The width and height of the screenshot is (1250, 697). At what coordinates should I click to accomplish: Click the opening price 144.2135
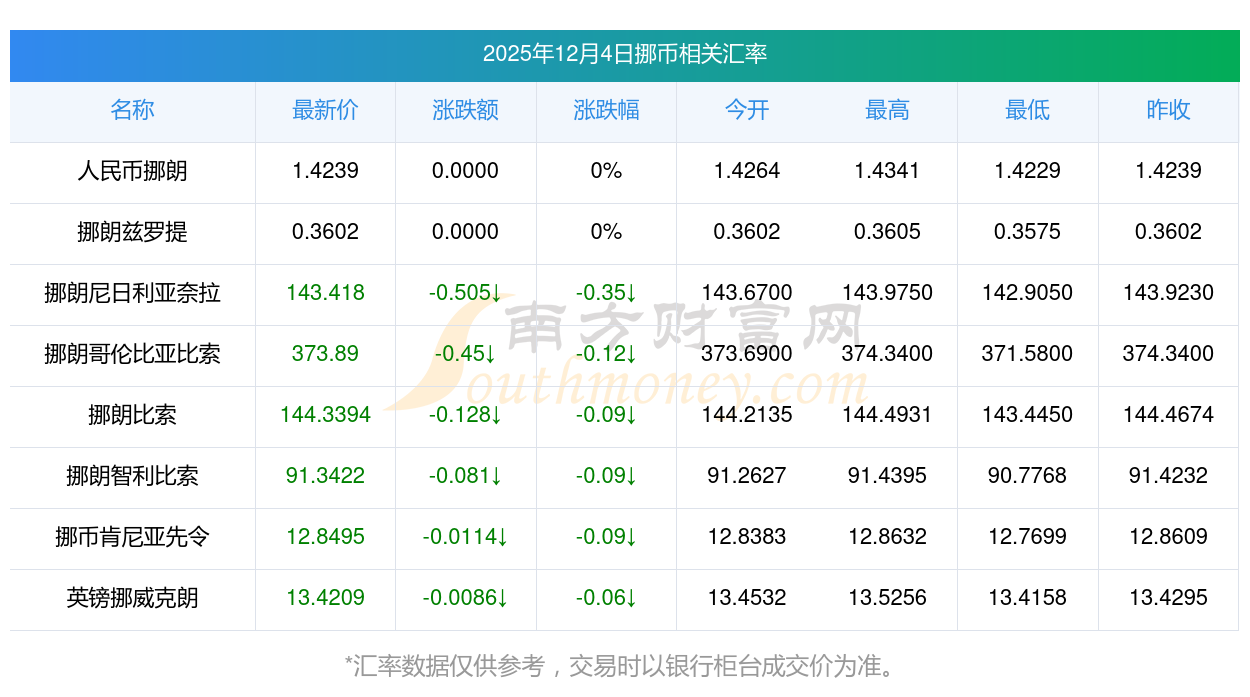(747, 415)
